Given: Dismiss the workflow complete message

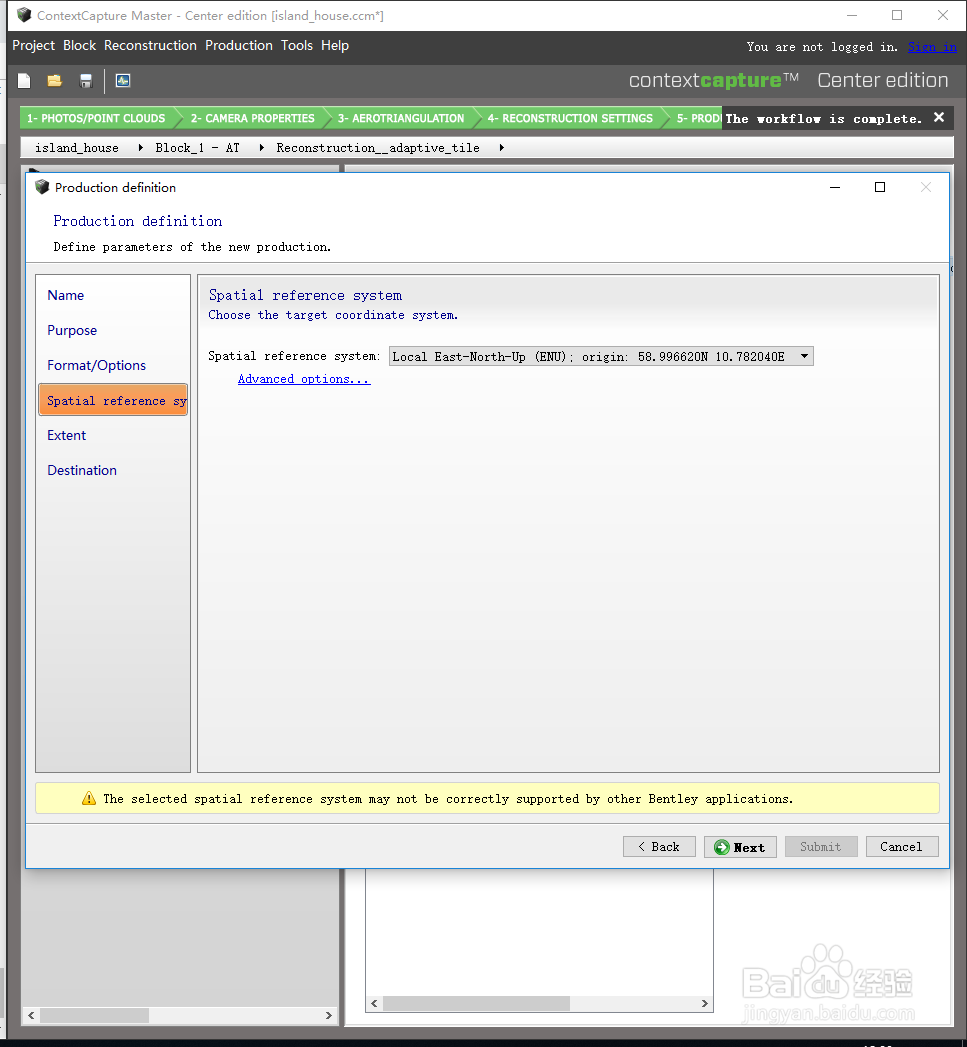Looking at the screenshot, I should tap(939, 118).
